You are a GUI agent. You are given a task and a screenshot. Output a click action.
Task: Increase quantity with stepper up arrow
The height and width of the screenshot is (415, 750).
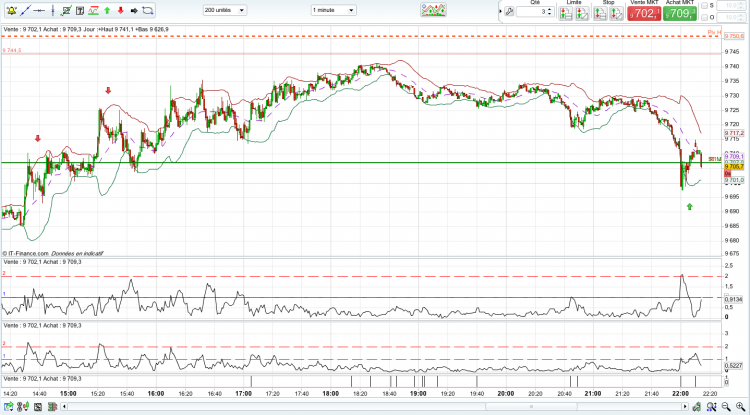tap(550, 10)
